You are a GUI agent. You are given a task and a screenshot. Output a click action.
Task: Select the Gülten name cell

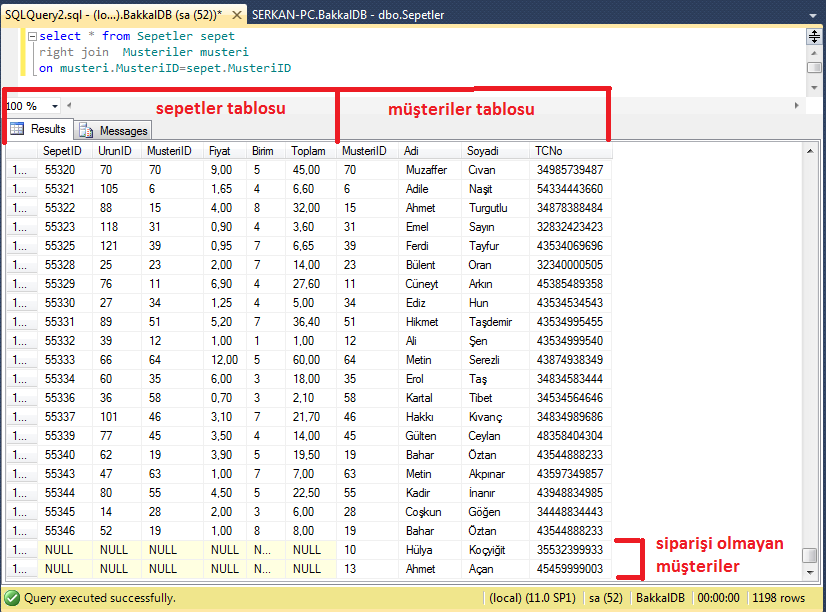430,436
